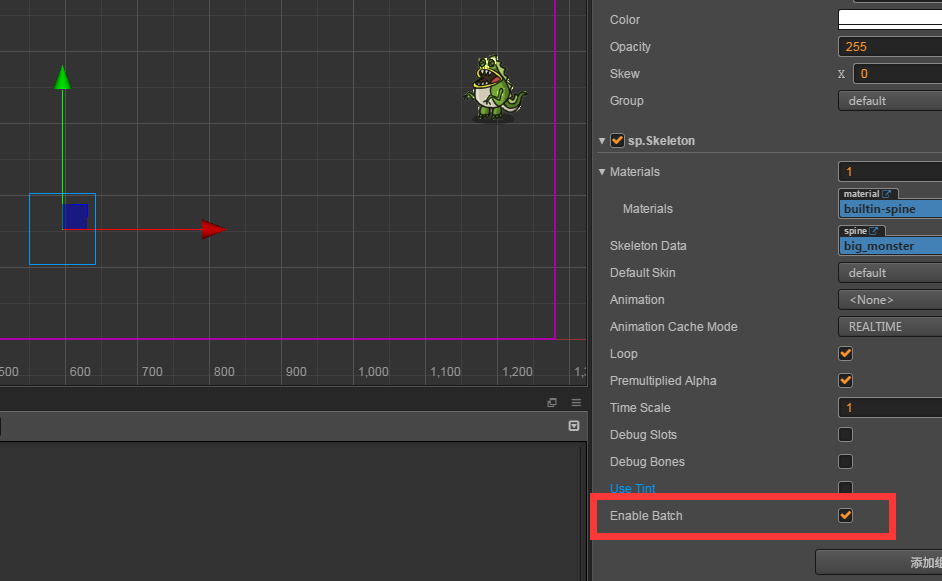Image resolution: width=942 pixels, height=581 pixels.
Task: Click the Use Tint label link
Action: [632, 488]
